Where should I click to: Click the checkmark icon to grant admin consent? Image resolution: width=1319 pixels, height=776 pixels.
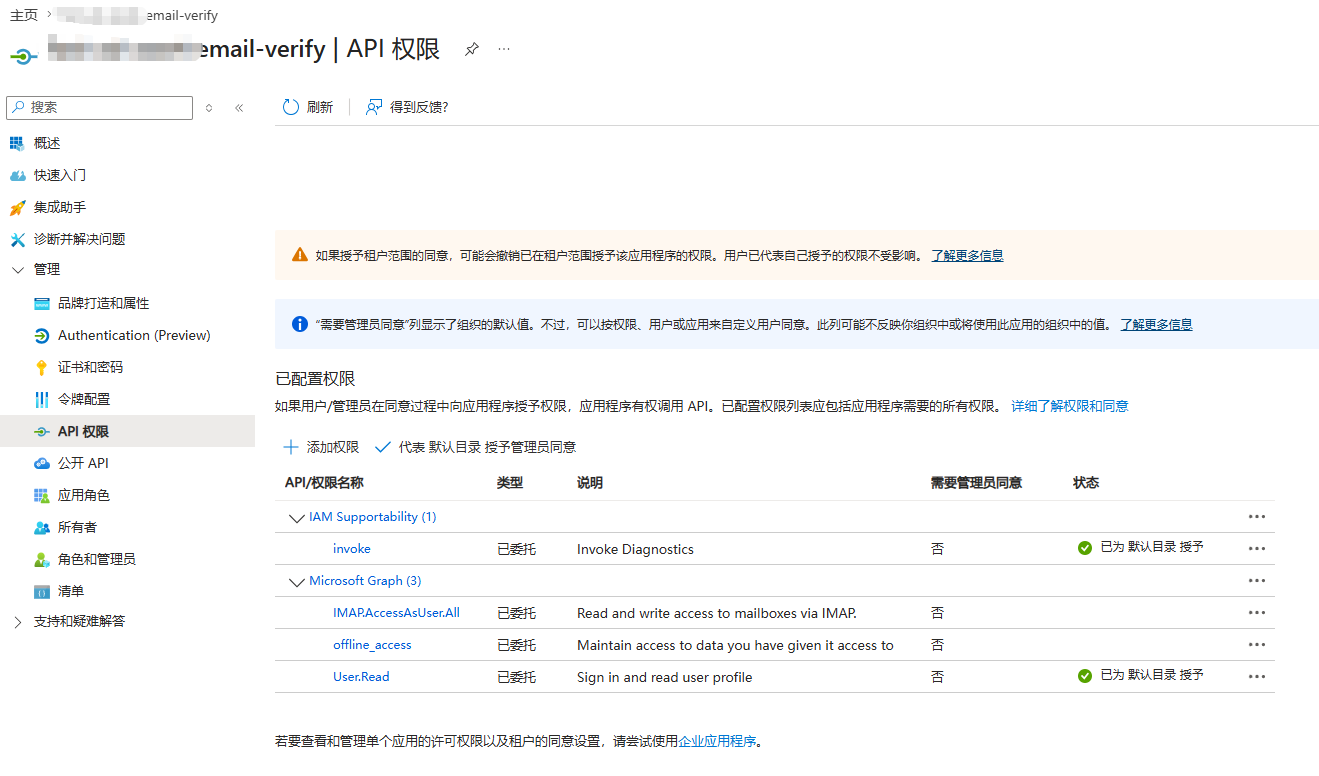pos(382,447)
